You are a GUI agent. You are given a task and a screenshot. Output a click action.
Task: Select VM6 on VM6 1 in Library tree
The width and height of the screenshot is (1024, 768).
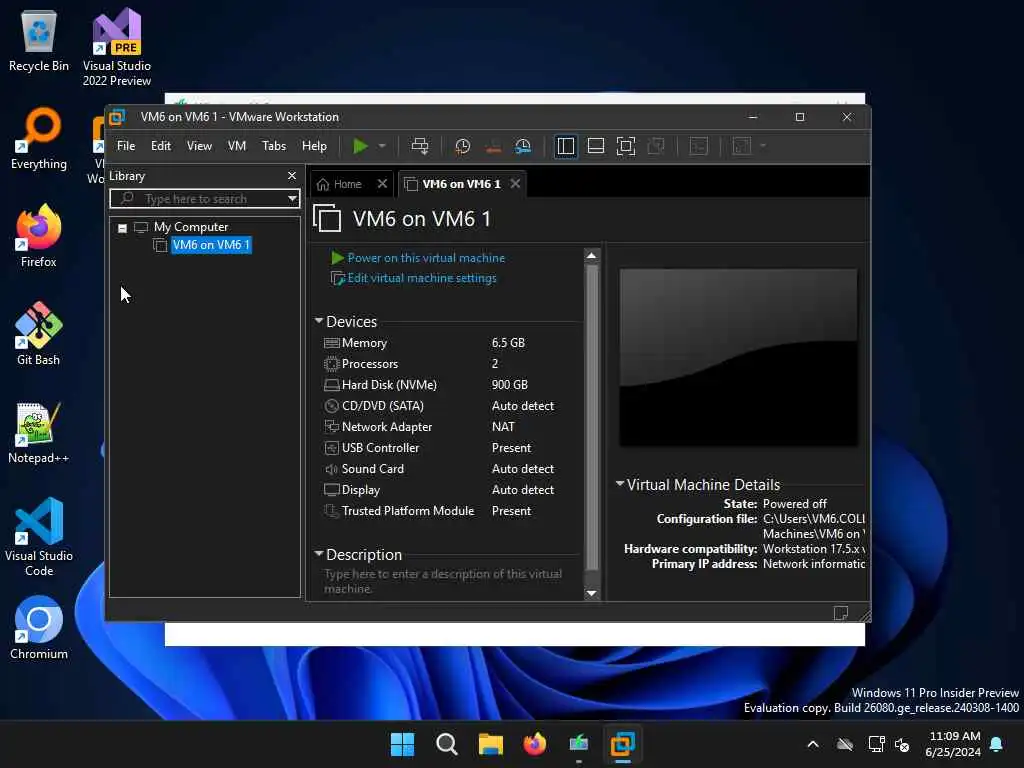pyautogui.click(x=211, y=245)
